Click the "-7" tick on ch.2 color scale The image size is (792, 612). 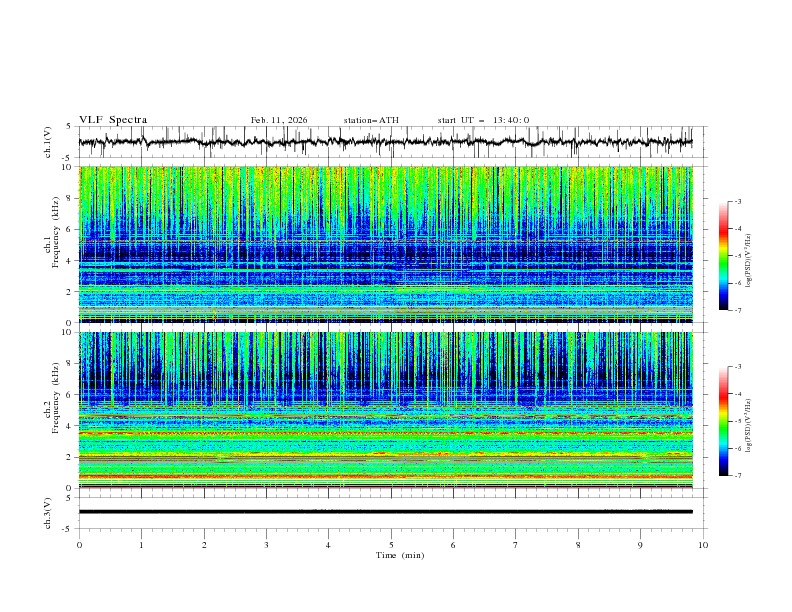pos(738,475)
